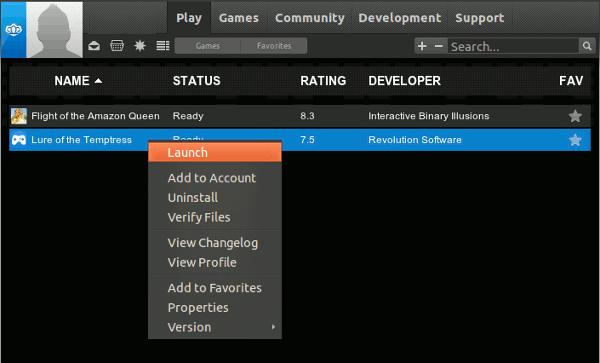The width and height of the screenshot is (600, 363).
Task: Click the magnifier search button
Action: [x=587, y=46]
